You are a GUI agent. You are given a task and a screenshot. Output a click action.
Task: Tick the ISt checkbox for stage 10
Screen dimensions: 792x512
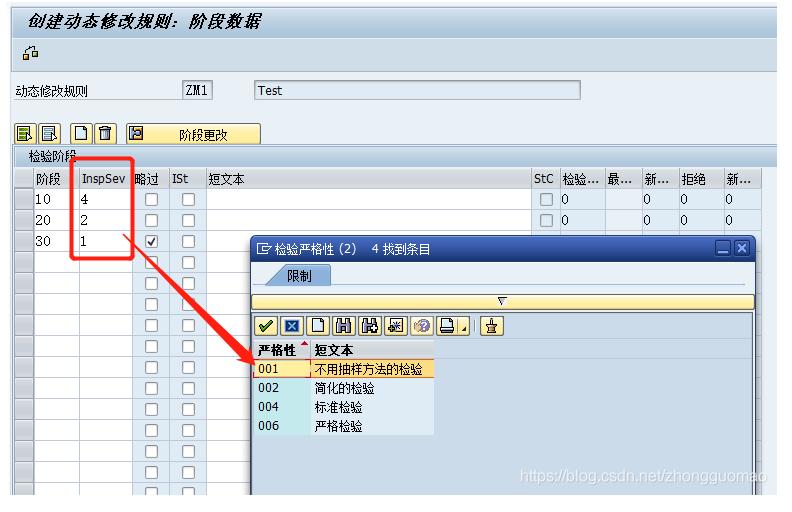point(188,199)
